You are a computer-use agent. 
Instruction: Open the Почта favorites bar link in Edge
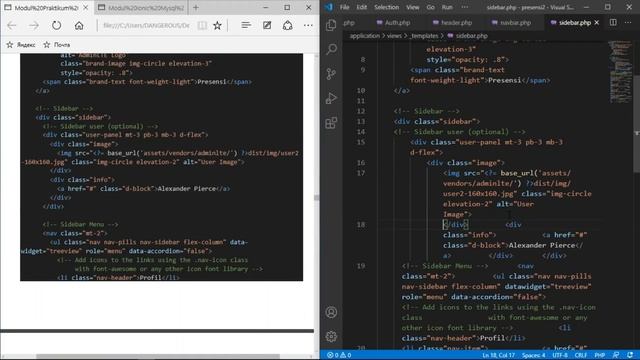(57, 45)
